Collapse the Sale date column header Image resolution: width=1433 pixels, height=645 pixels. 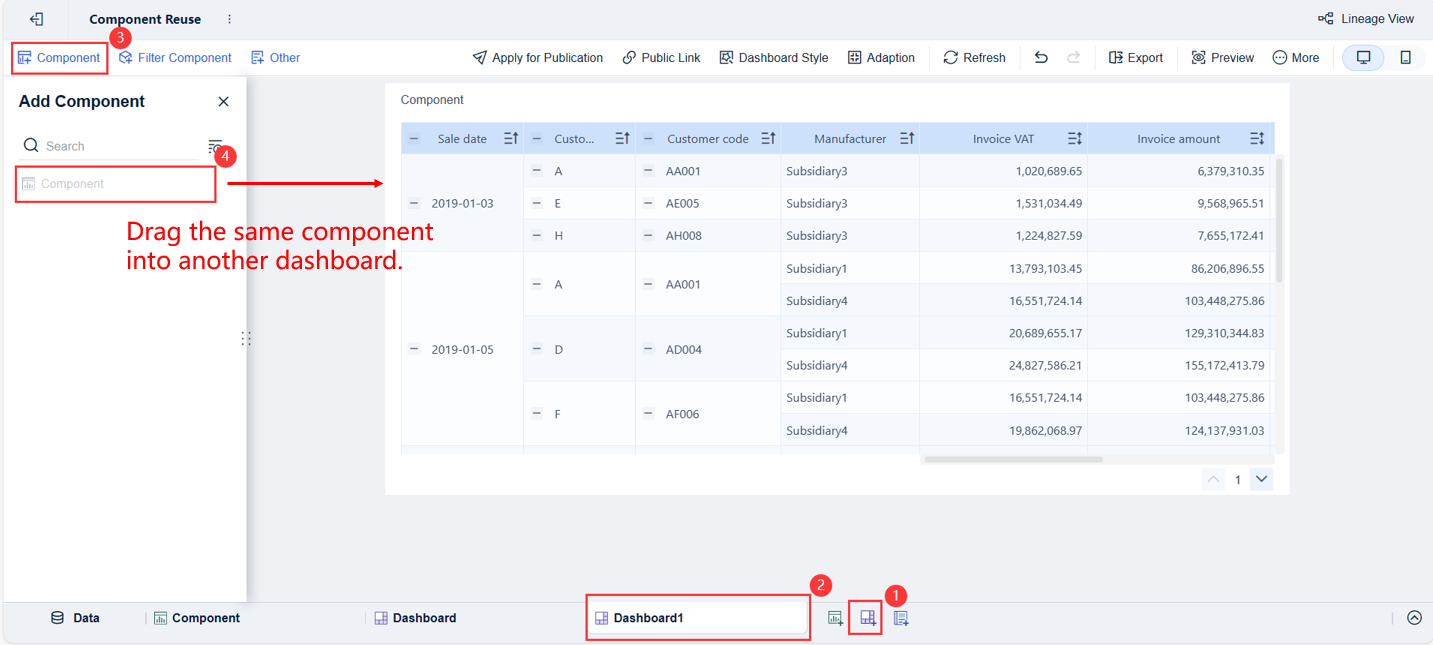414,139
